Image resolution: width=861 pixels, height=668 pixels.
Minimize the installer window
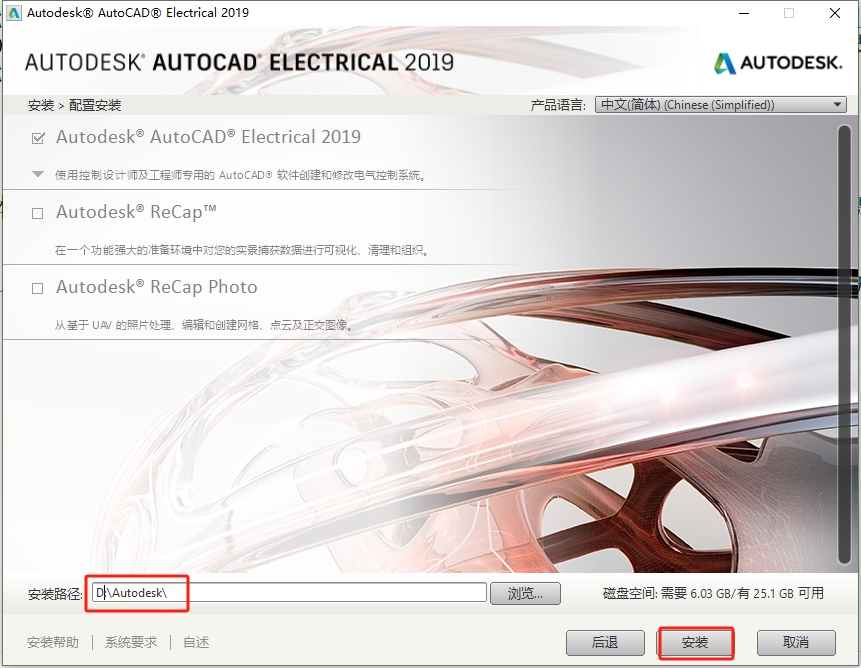point(744,13)
